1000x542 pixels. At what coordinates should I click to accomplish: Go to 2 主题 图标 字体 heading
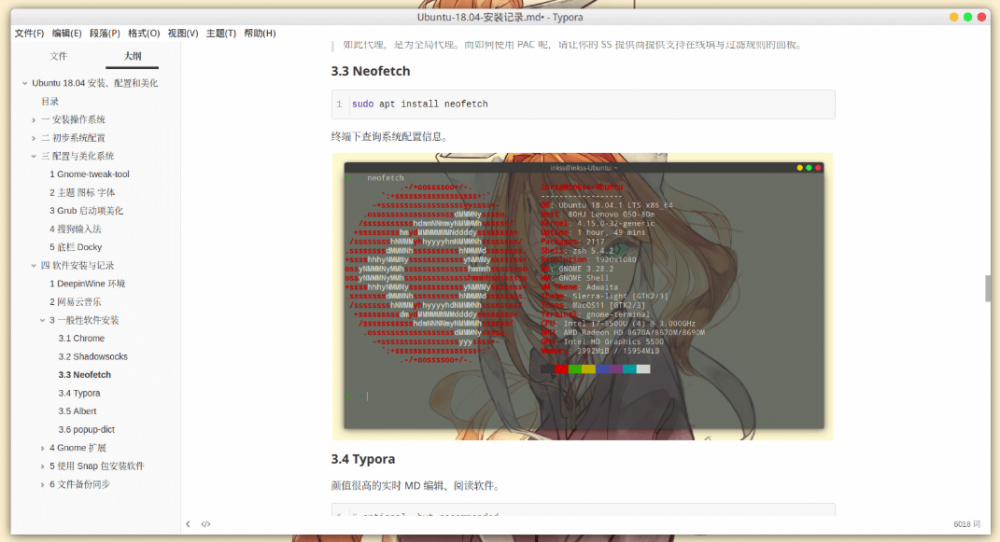click(x=82, y=193)
